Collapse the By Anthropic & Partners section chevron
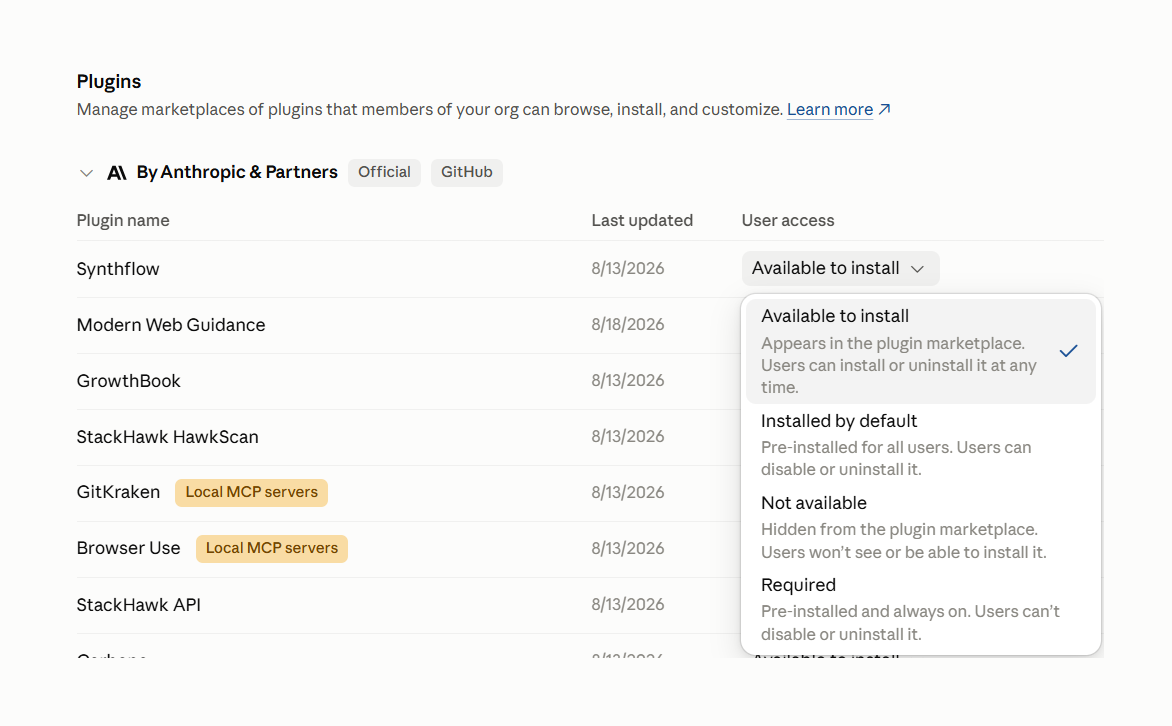The width and height of the screenshot is (1172, 726). 86,173
